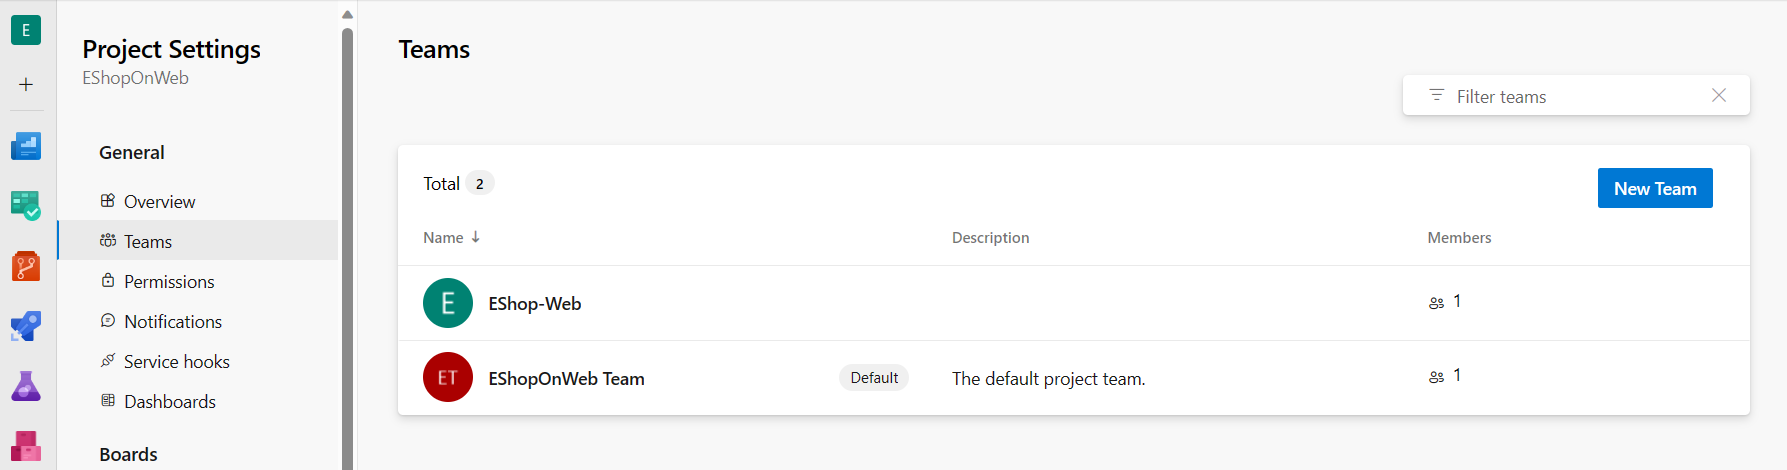Click the EShopOnWeb Team red avatar
Viewport: 1787px width, 470px height.
(x=448, y=377)
